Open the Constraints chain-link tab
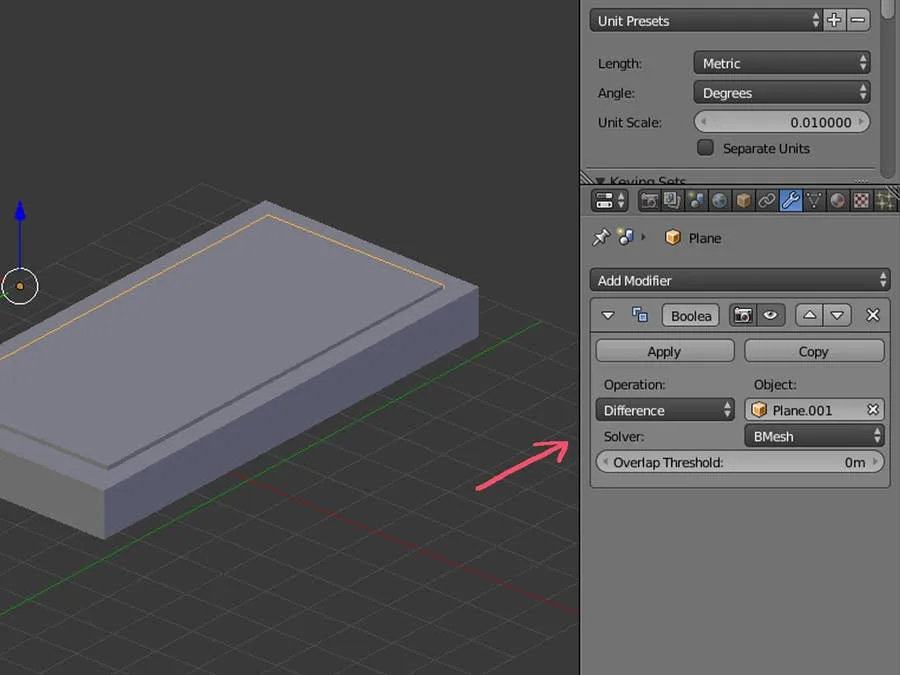Viewport: 900px width, 675px height. click(x=767, y=200)
